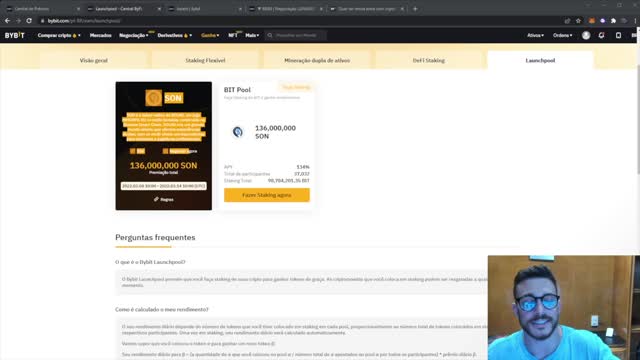Open a new browser tab with plus
This screenshot has width=640, height=360.
point(415,9)
